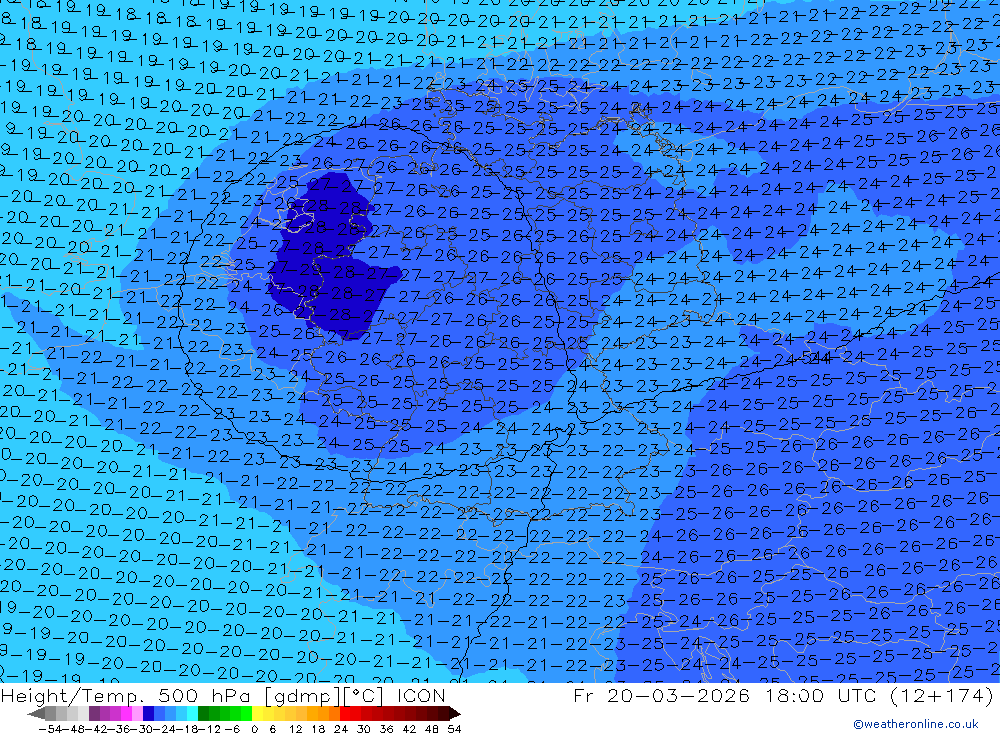
Task: Select the bright red legend swatch above 24
Action: (345, 714)
